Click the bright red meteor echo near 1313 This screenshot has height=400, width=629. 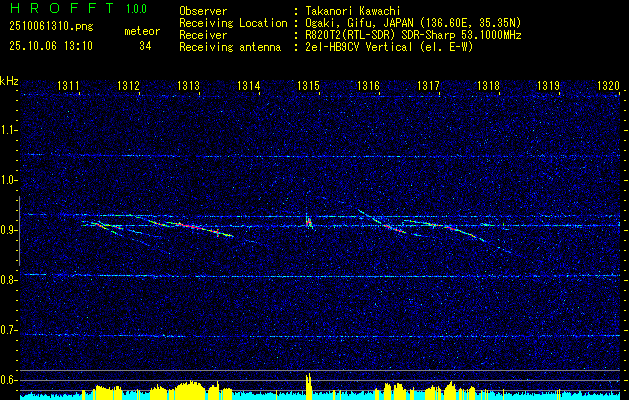(191, 227)
